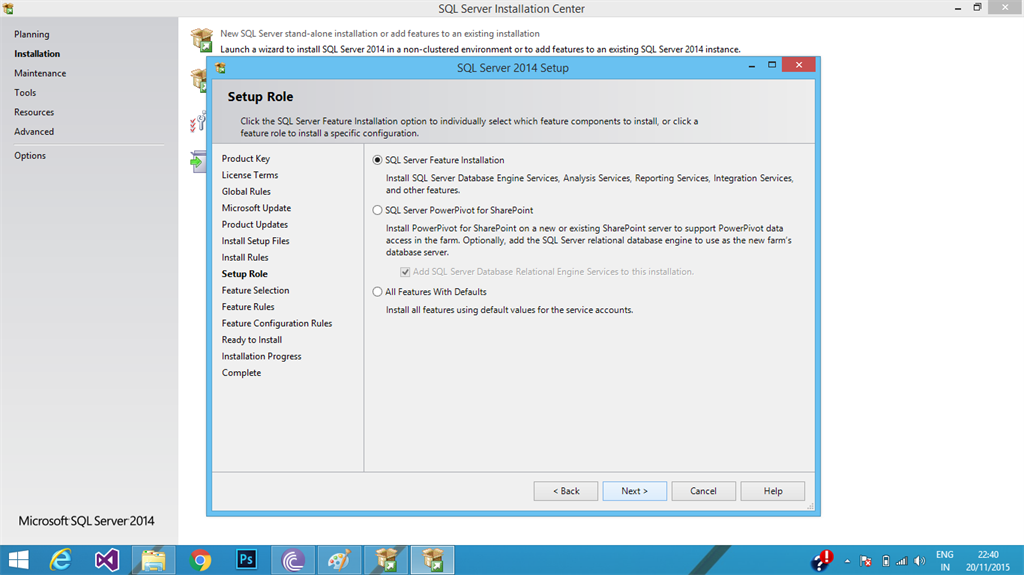Open Maintenance section in Installation Center
This screenshot has height=575, width=1024.
point(40,73)
